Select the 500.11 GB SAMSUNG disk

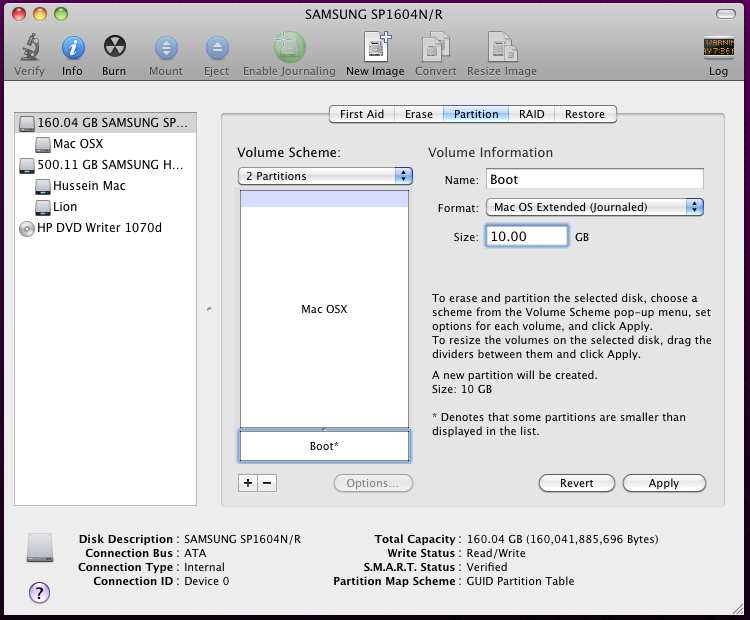[106, 165]
